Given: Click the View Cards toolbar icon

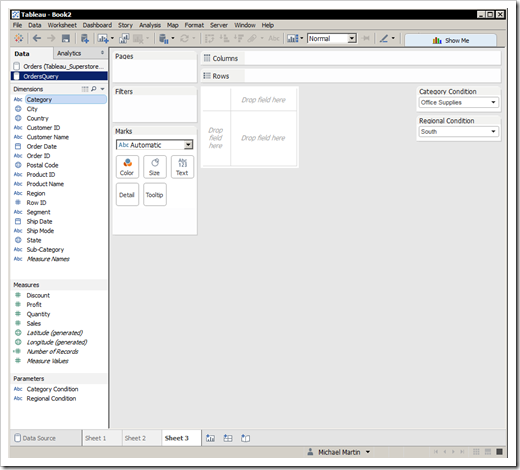Looking at the screenshot, I should 293,39.
